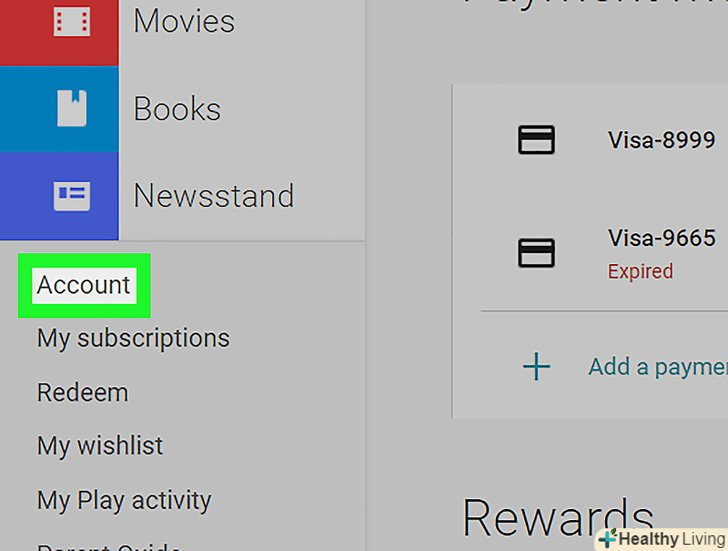This screenshot has height=551, width=728.
Task: Click the Healthy Living watermark logo
Action: coord(662,539)
